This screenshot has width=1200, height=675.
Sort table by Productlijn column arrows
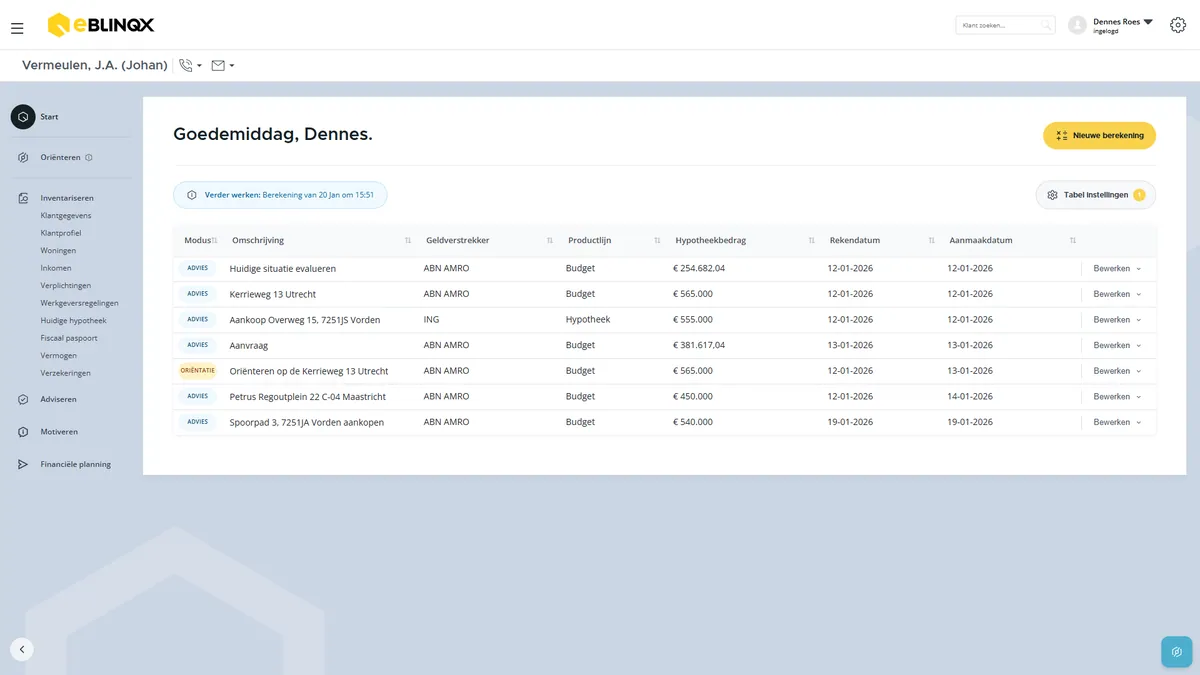(x=657, y=241)
